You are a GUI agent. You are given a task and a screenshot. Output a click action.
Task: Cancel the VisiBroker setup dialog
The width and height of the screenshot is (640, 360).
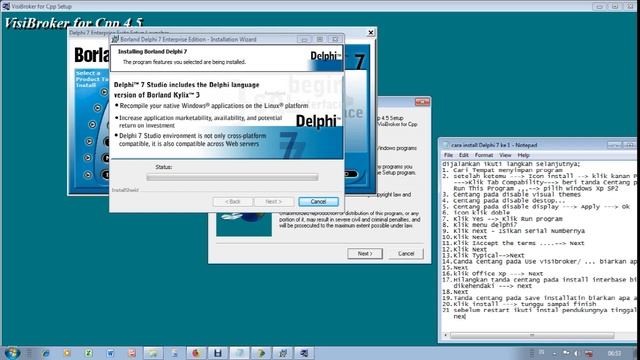(406, 253)
